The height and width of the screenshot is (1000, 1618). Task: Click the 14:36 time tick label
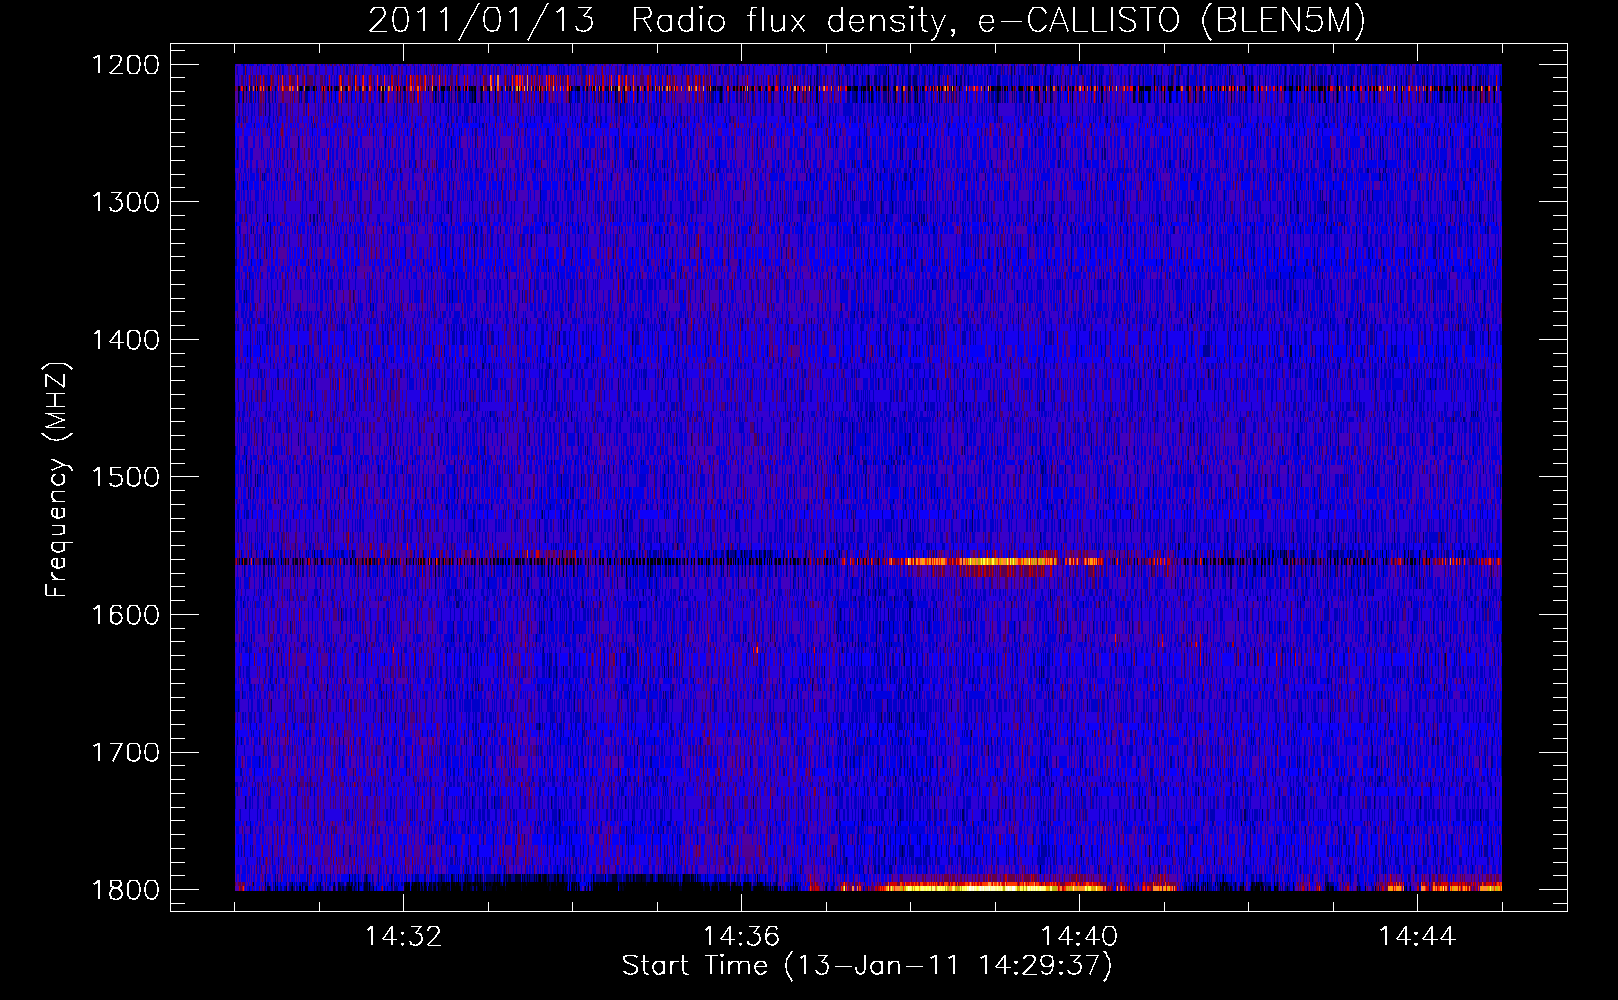click(741, 937)
